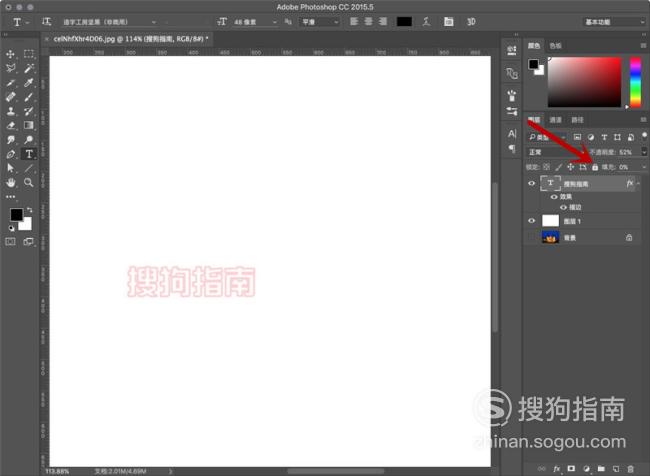Select the Zoom magnifier tool
Screen dimensions: 650x476
point(29,182)
